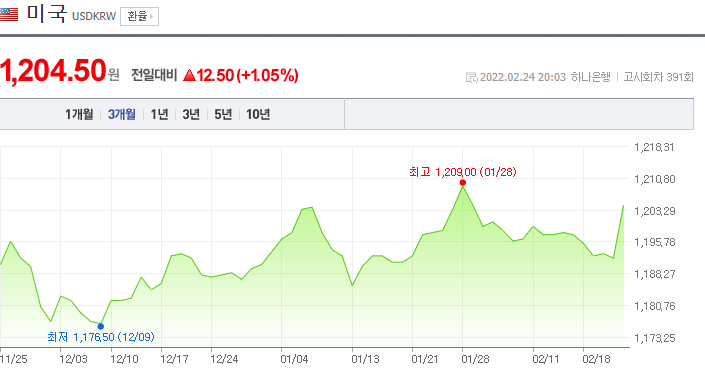The height and width of the screenshot is (374, 705).
Task: Click the 1,173.25 y-axis label
Action: (655, 338)
